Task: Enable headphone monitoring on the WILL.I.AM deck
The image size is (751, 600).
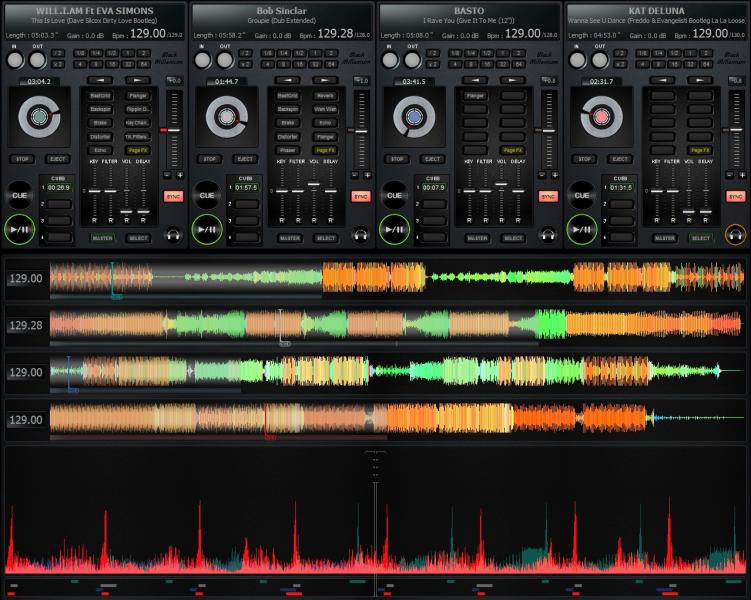Action: [x=173, y=235]
